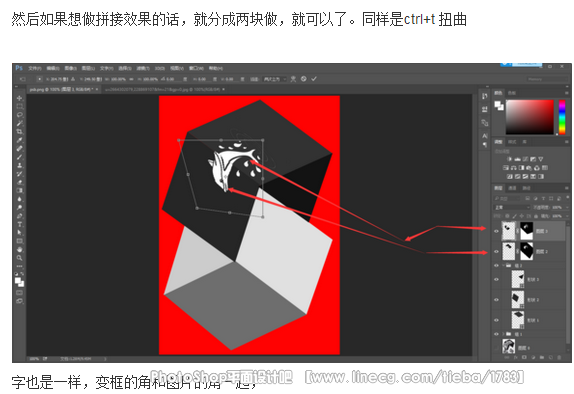The width and height of the screenshot is (574, 394).
Task: Switch to 色板 (Swatches) tab
Action: (511, 93)
